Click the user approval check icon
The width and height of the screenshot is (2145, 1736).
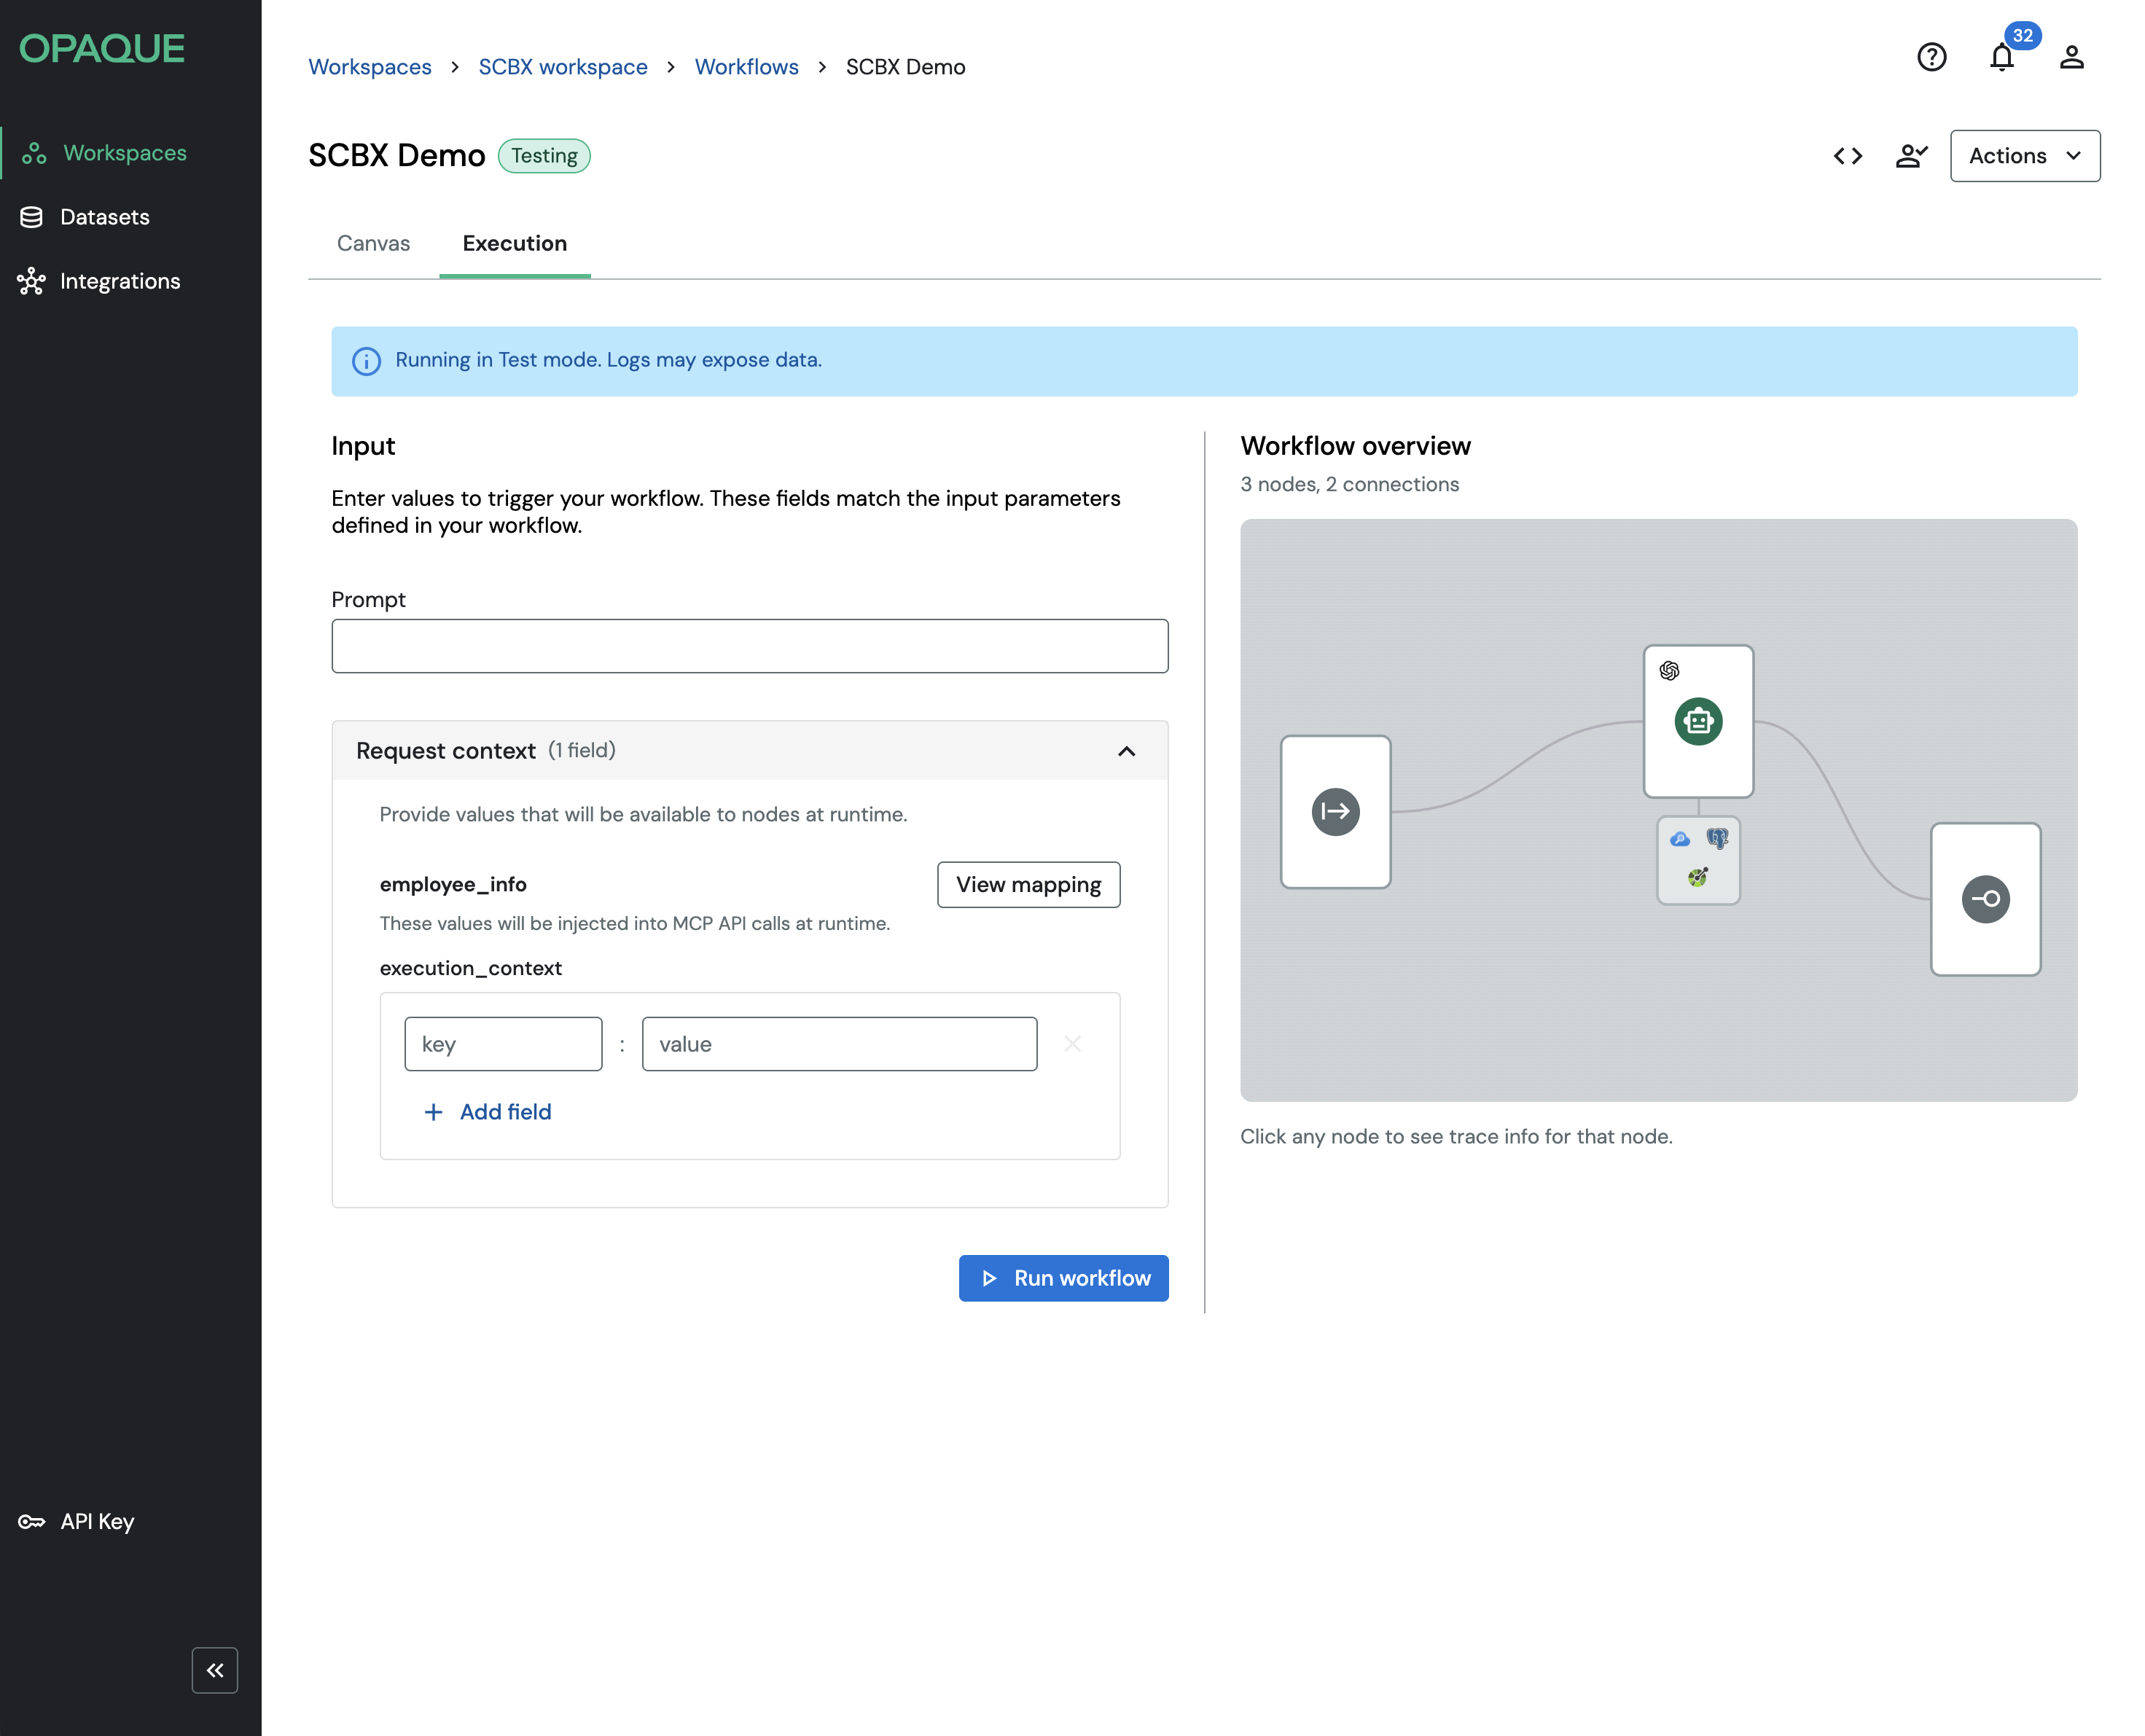click(x=1911, y=156)
